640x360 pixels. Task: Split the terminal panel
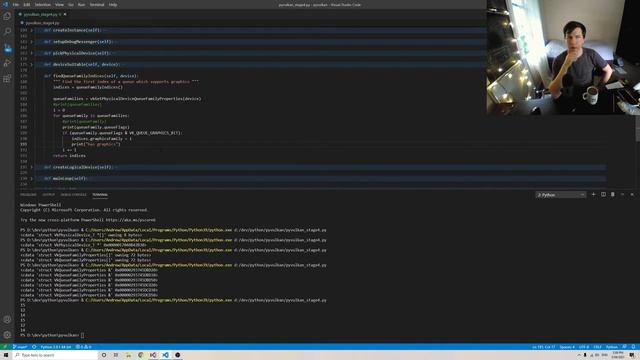603,195
